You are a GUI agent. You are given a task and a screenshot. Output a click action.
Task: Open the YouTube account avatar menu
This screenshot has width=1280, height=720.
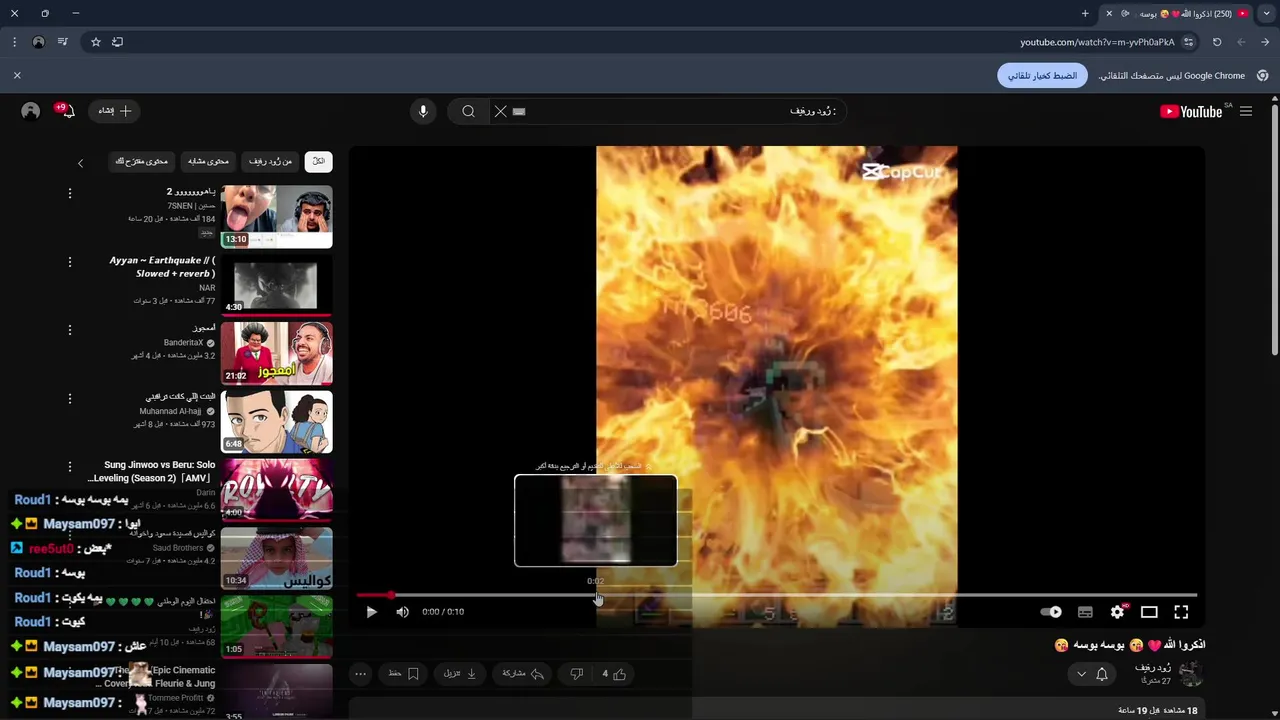(x=30, y=111)
